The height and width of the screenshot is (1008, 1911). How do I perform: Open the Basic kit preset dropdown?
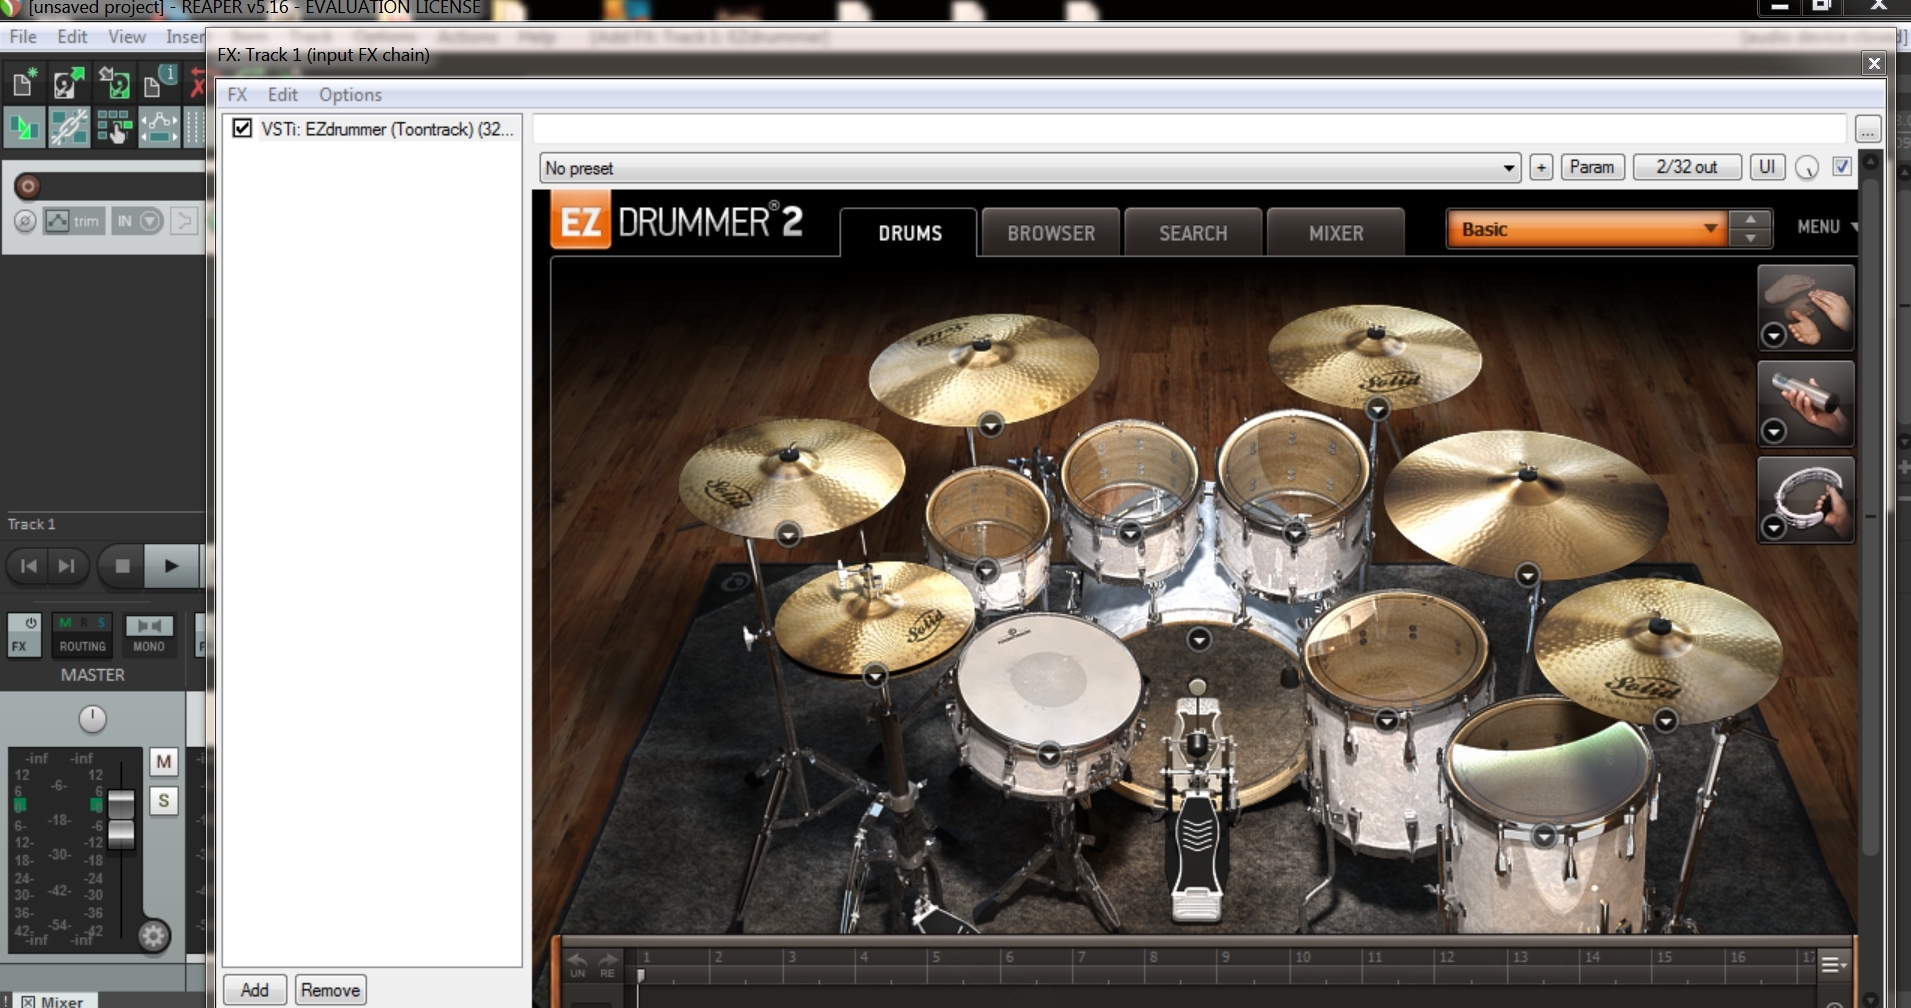(1586, 229)
